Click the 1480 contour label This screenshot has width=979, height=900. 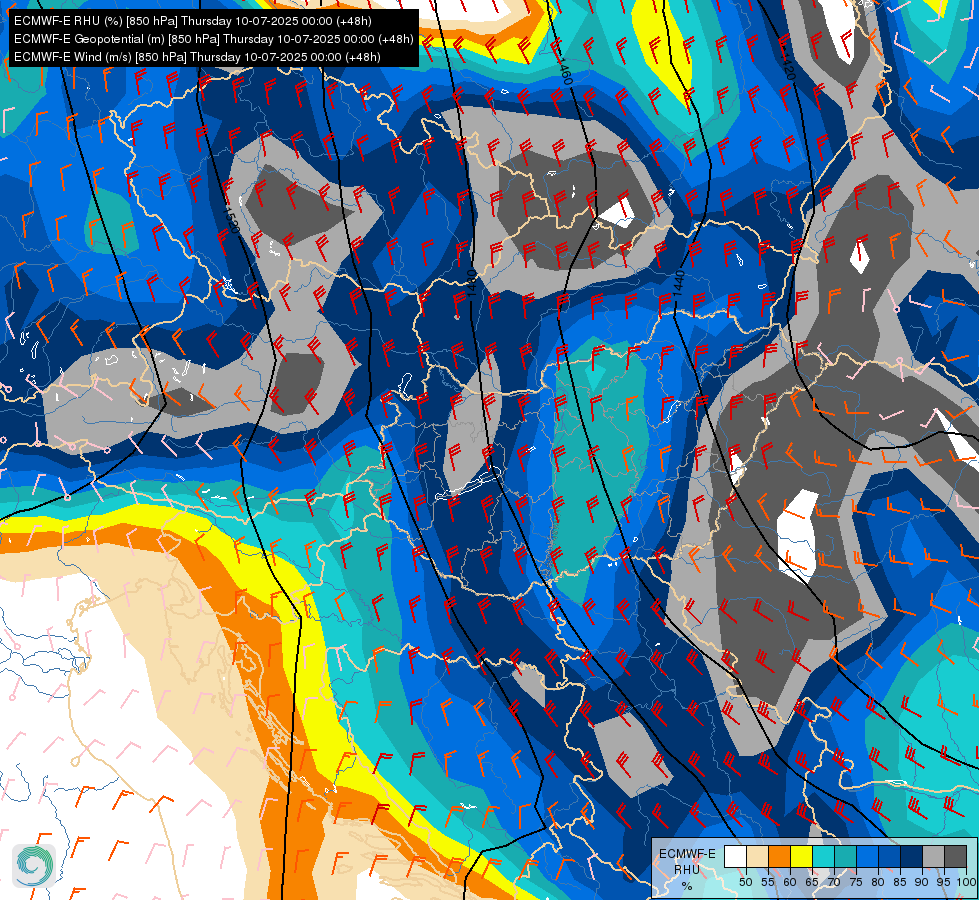coord(472,284)
